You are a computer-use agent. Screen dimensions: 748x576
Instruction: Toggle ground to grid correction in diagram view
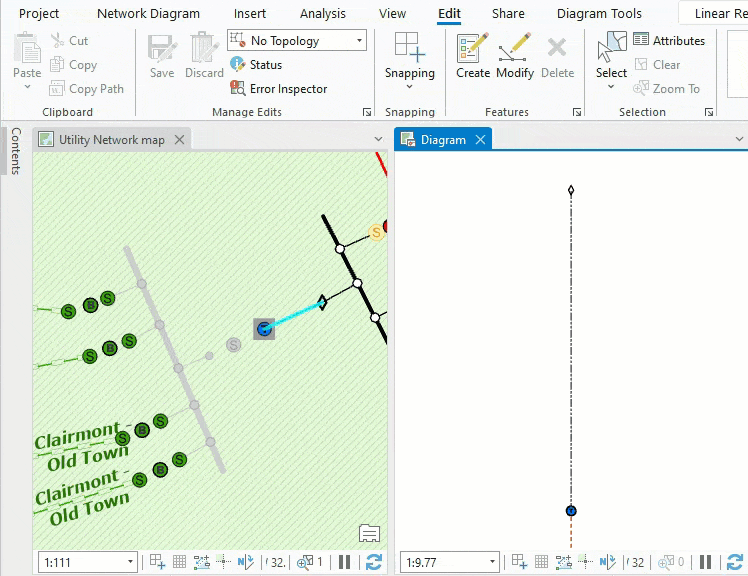pos(607,562)
